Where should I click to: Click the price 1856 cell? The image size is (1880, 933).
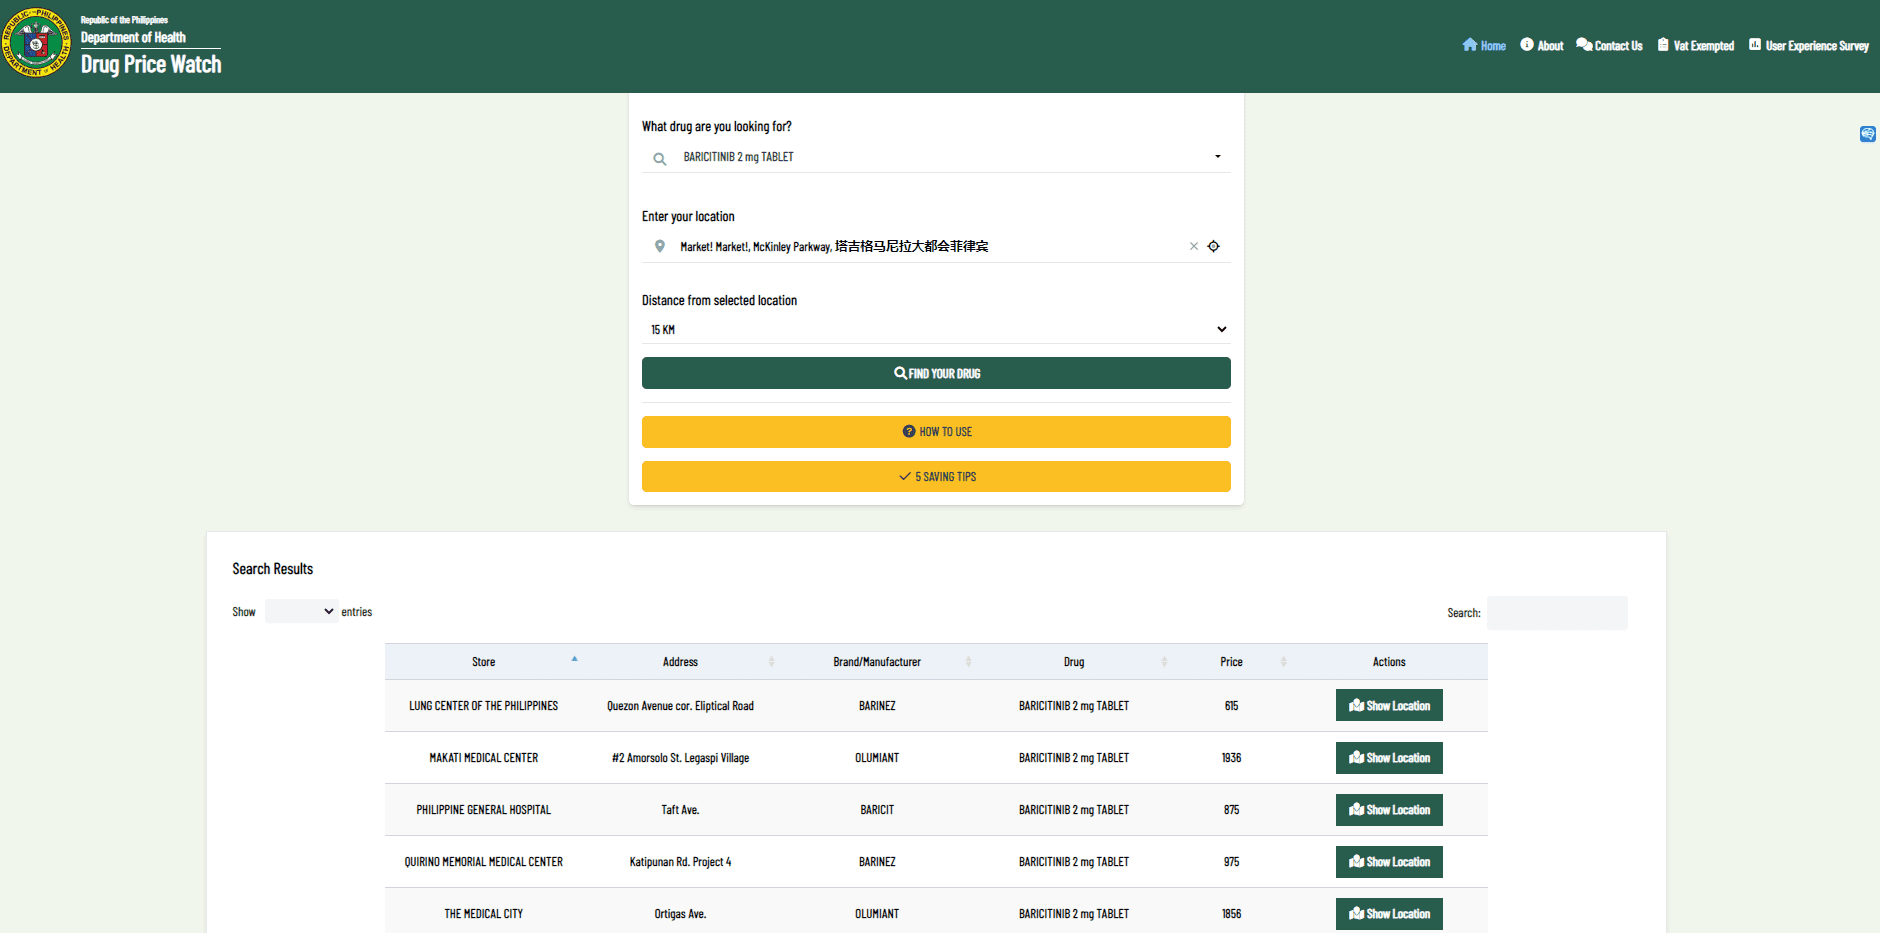coord(1231,914)
